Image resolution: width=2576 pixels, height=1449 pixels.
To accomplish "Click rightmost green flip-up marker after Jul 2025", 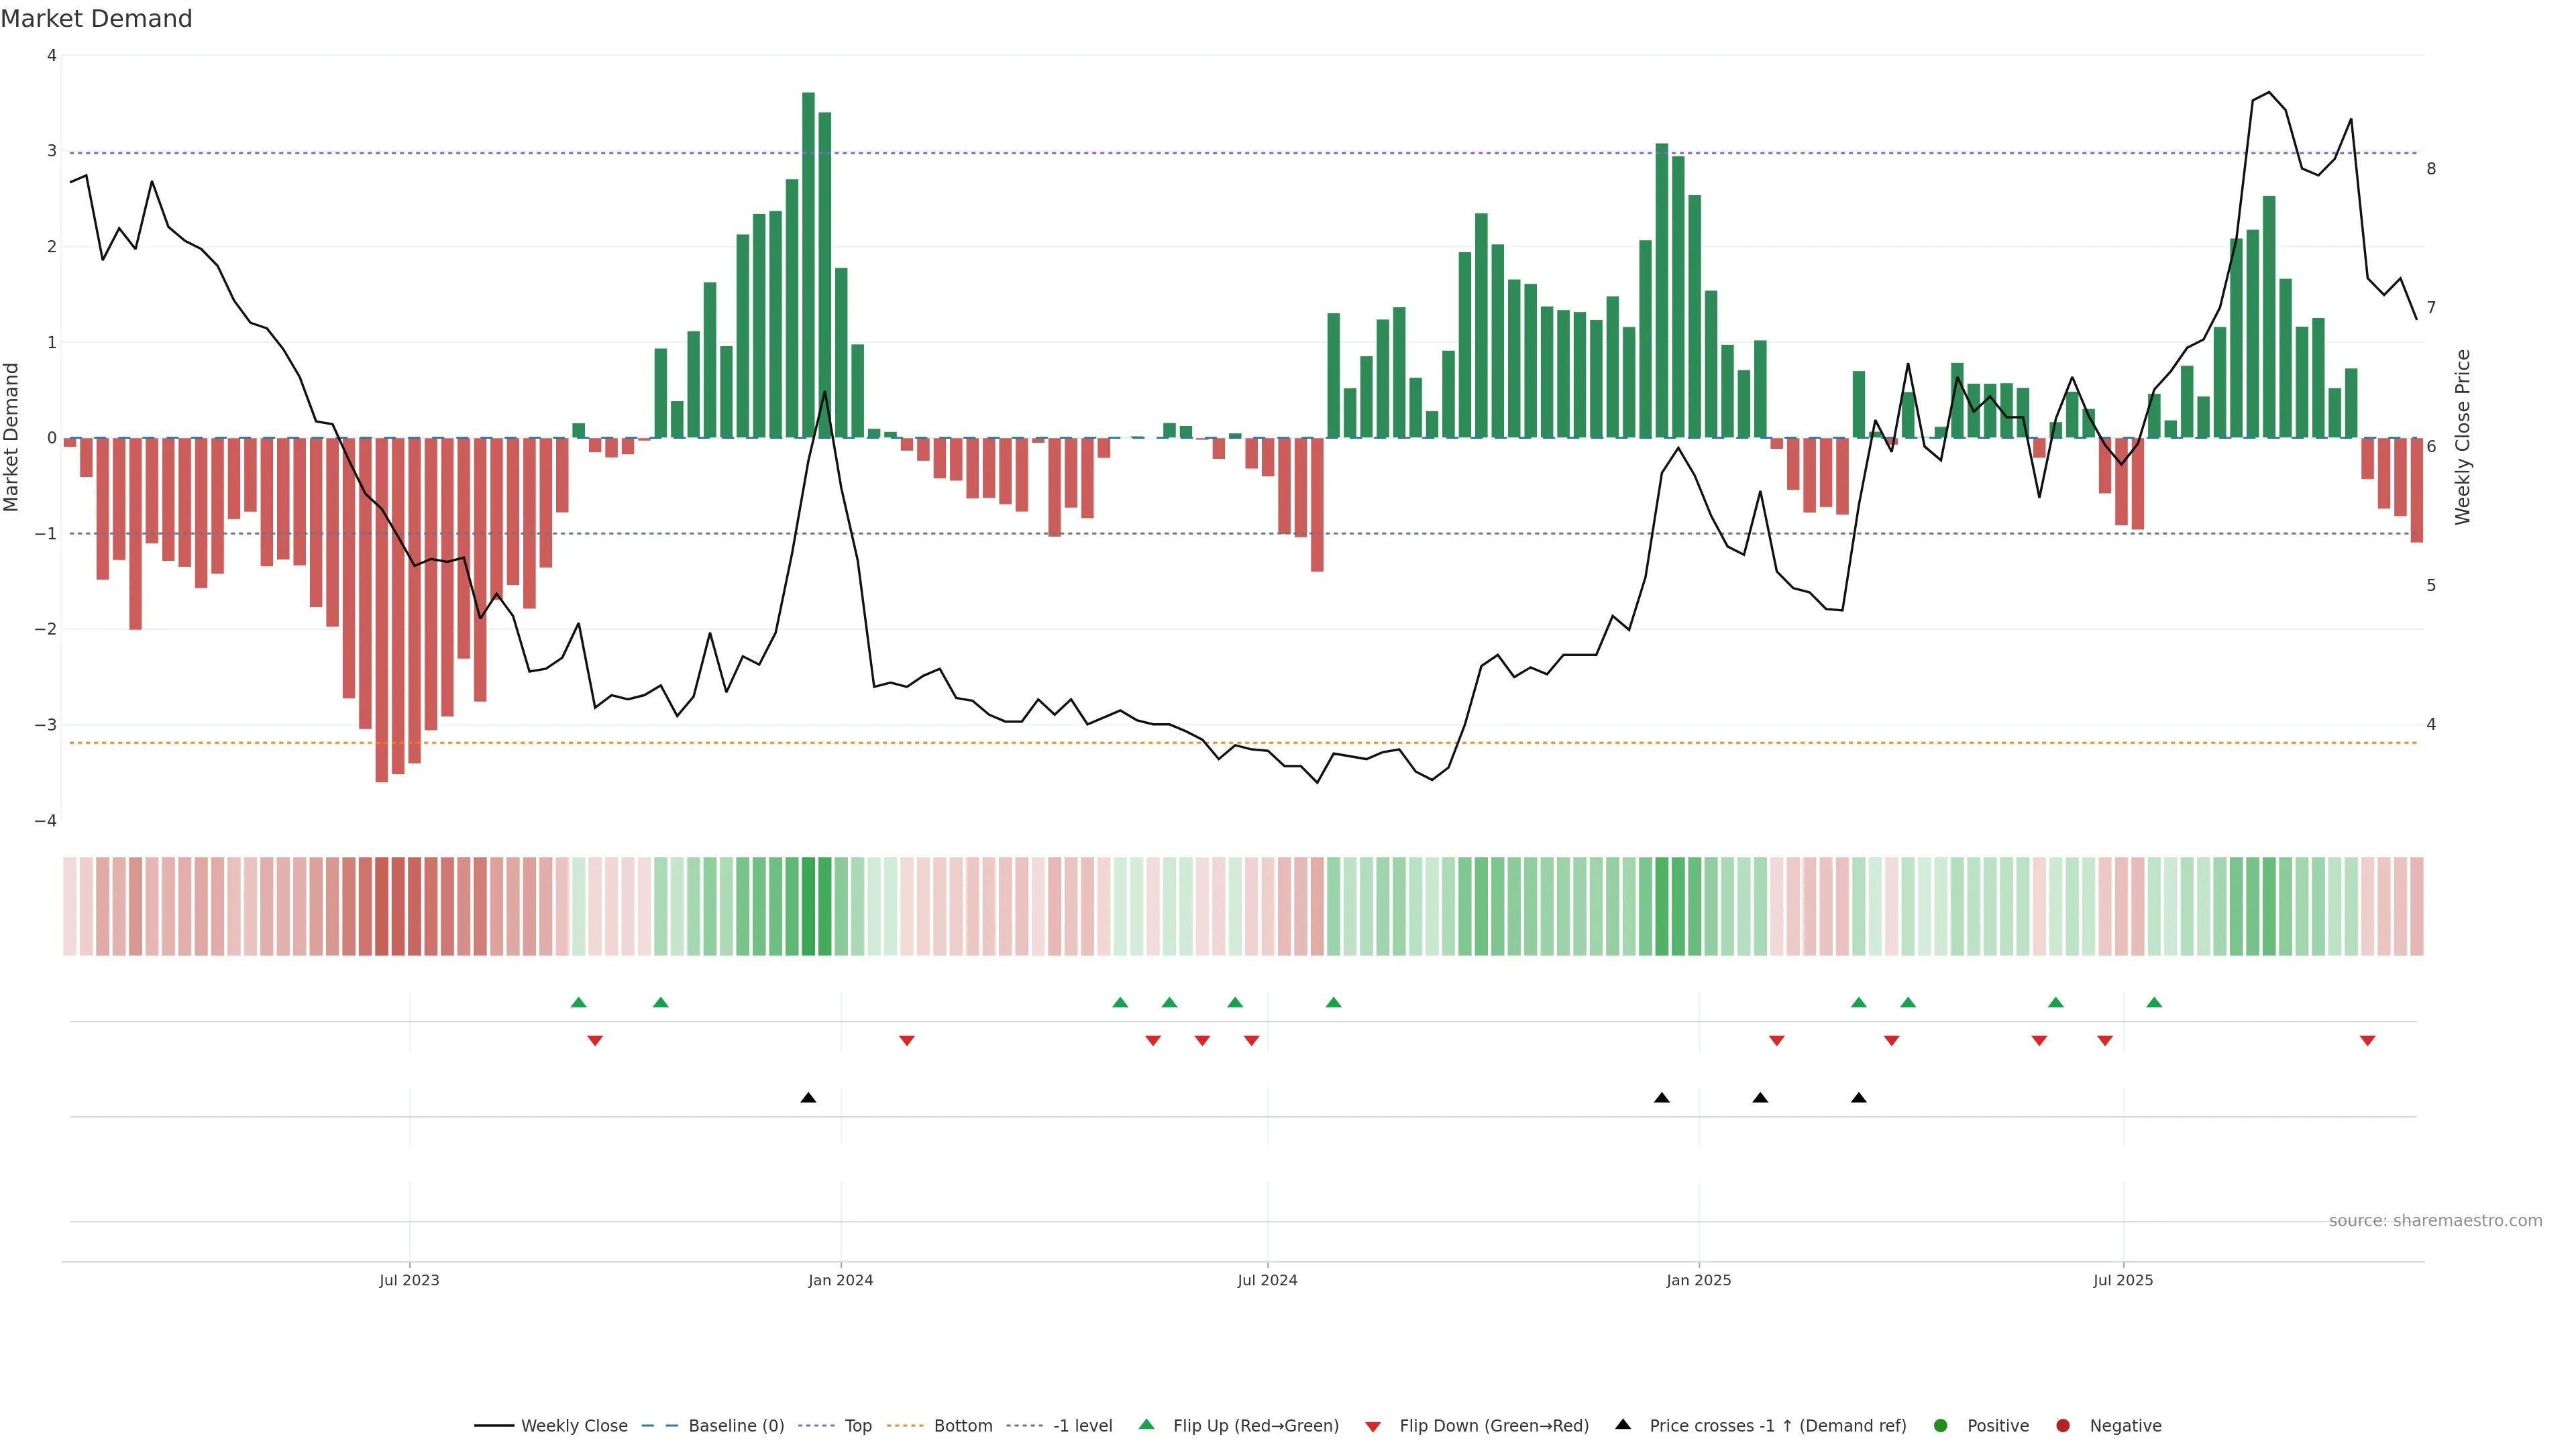I will tap(2154, 1002).
